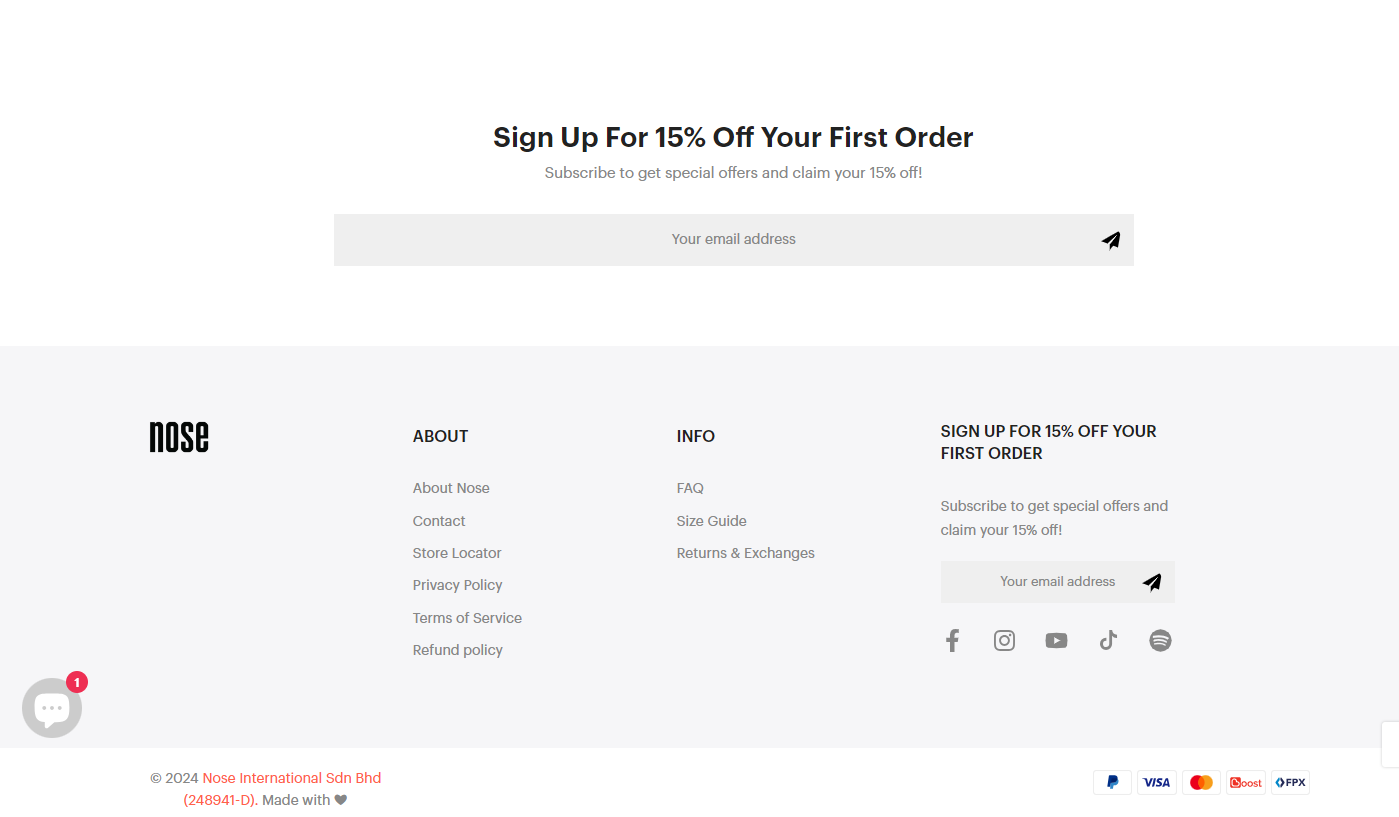
Task: View the Privacy Policy
Action: tap(457, 585)
